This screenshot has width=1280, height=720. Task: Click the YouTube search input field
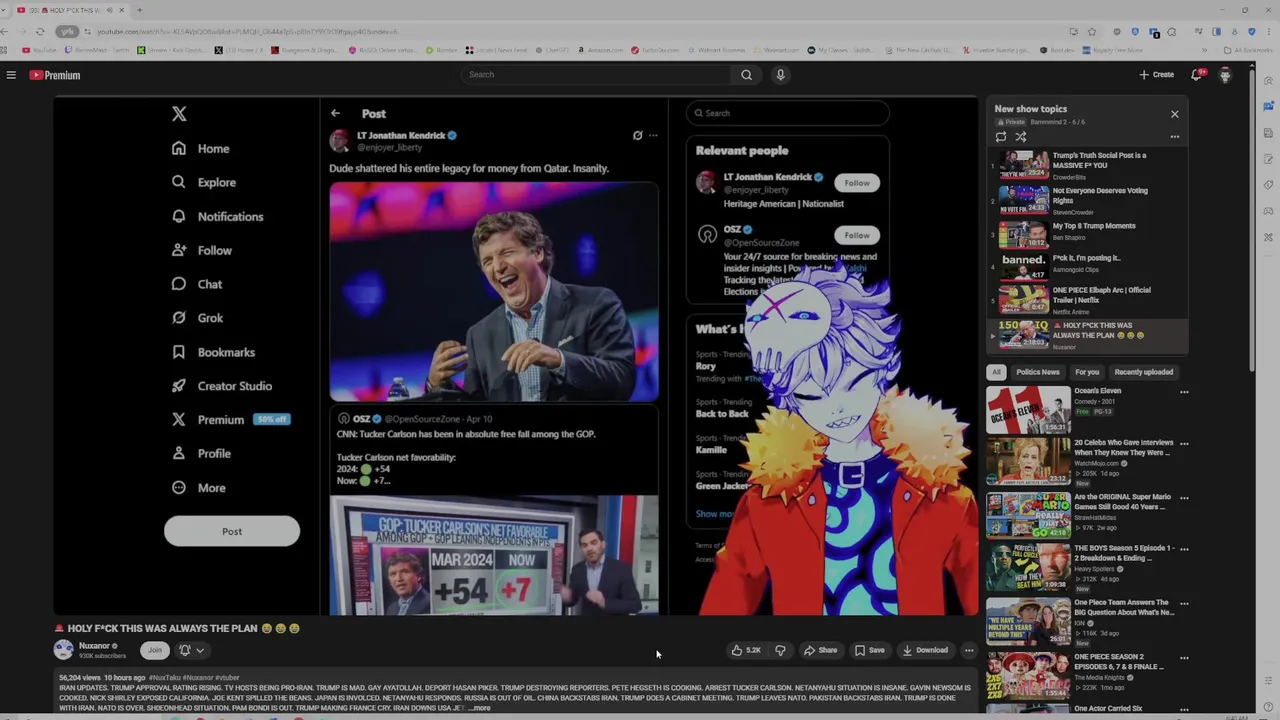point(597,75)
